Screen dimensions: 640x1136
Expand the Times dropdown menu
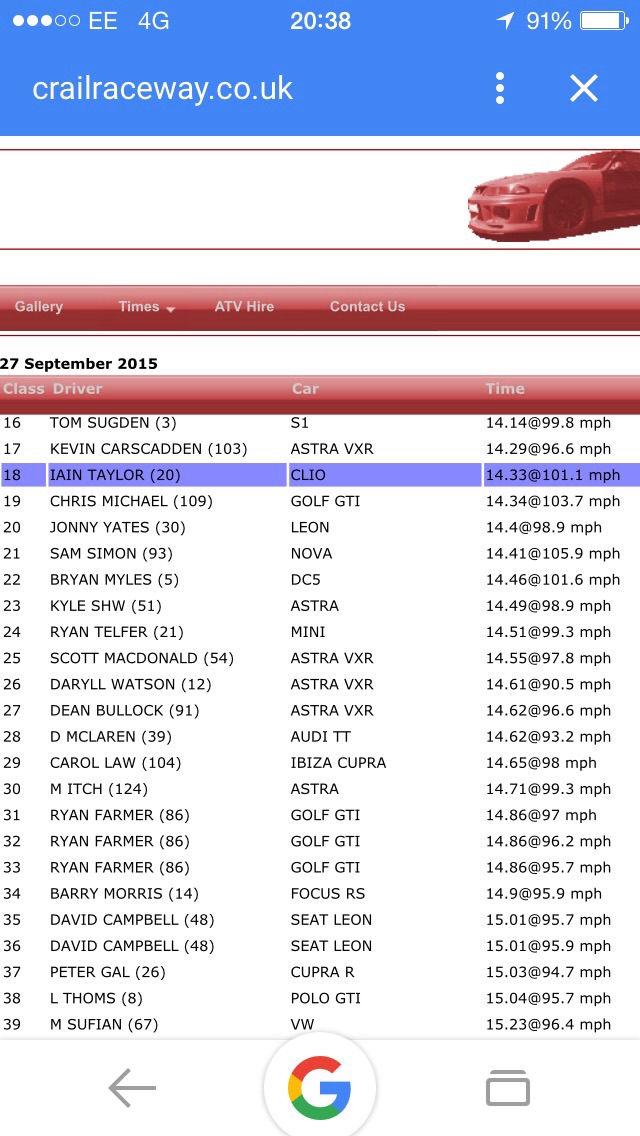click(146, 307)
